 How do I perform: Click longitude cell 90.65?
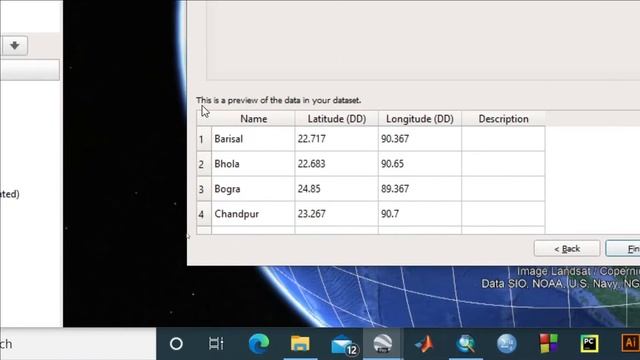coord(420,164)
